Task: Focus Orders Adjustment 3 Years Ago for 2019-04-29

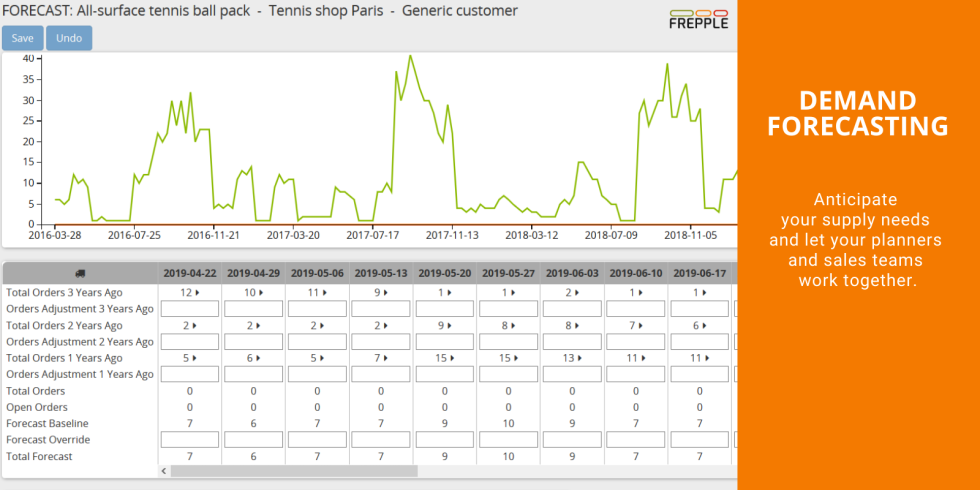Action: [254, 309]
